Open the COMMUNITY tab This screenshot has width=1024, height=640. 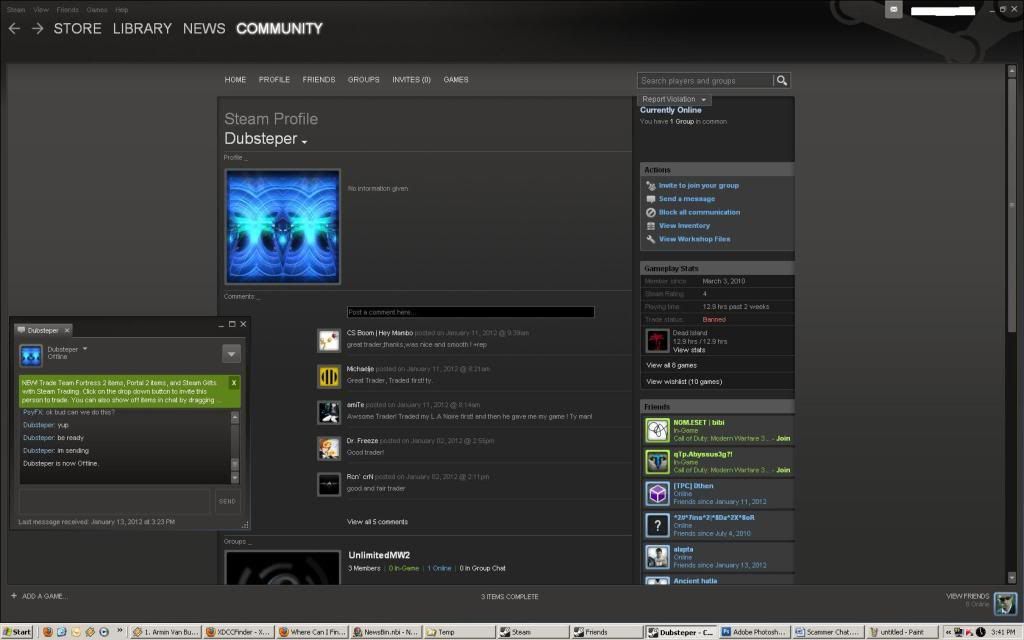click(x=280, y=29)
